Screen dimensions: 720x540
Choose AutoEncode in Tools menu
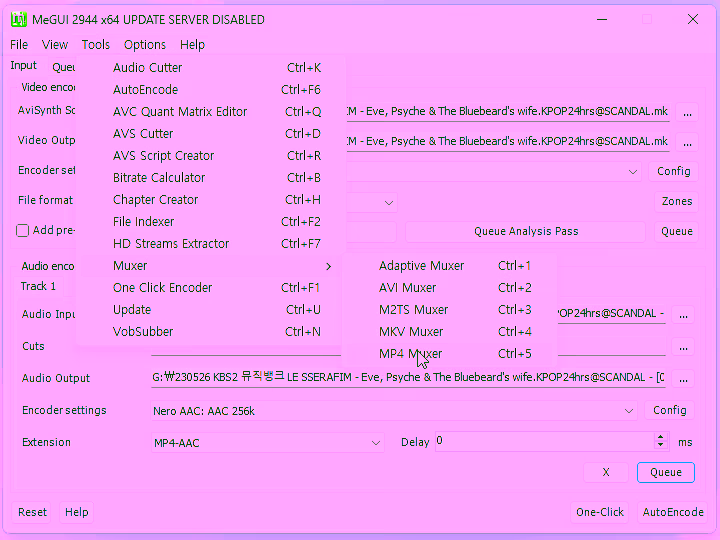[x=208, y=90]
